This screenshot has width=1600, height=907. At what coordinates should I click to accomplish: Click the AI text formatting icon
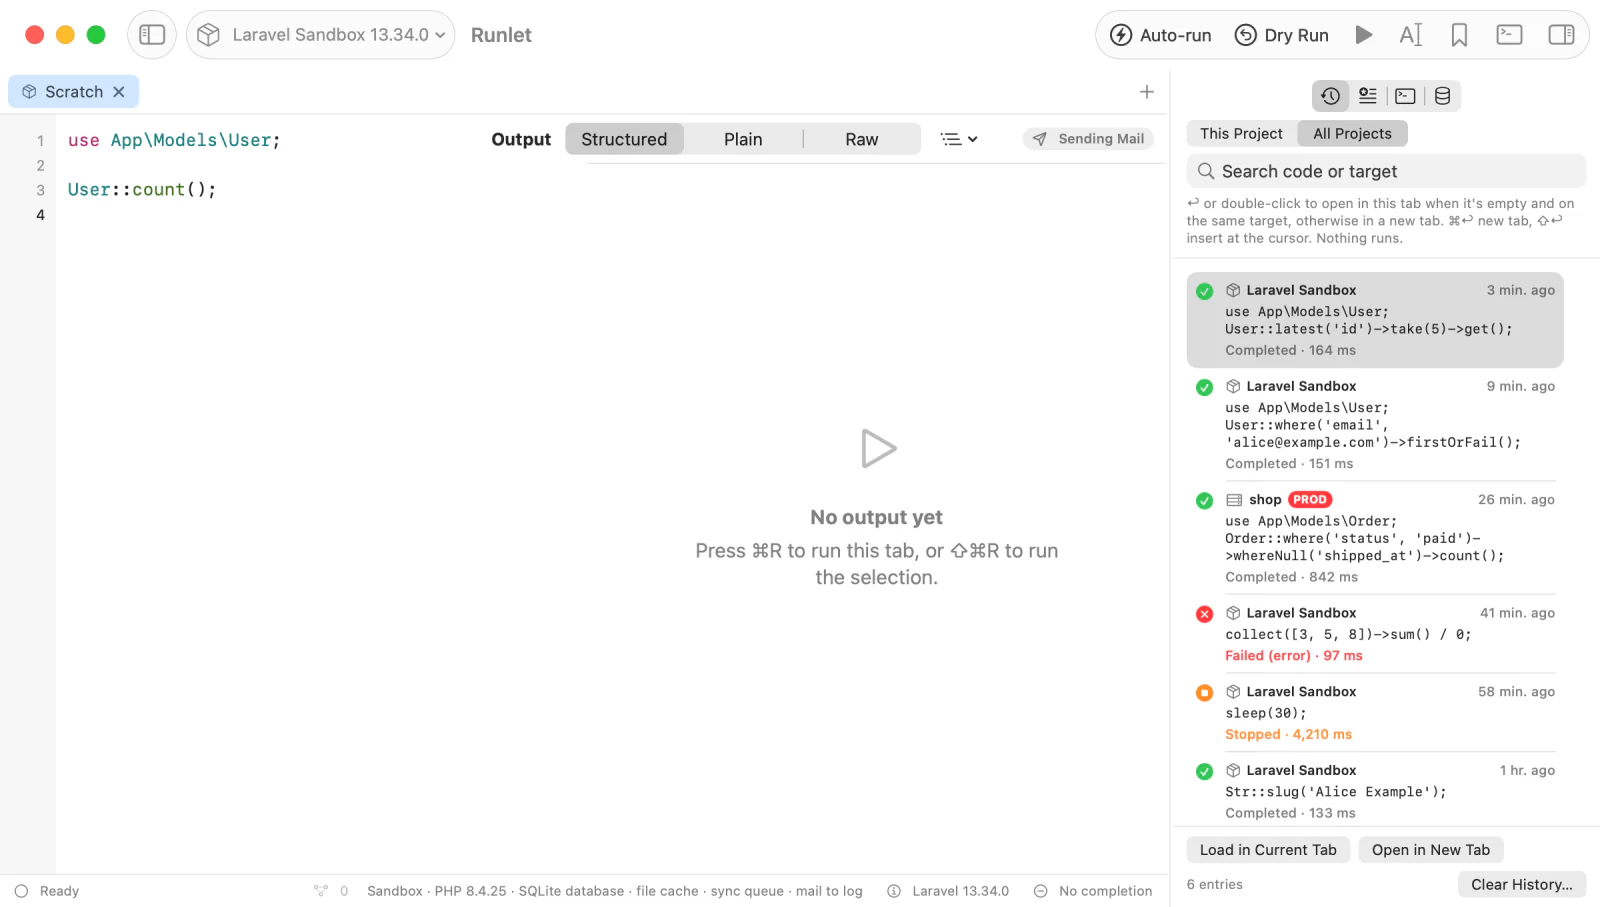click(x=1410, y=35)
